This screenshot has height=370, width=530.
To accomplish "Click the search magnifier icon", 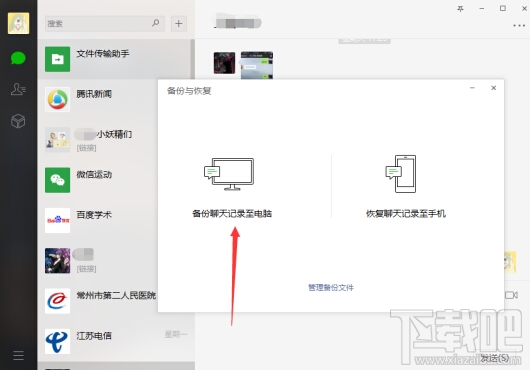I will 155,23.
